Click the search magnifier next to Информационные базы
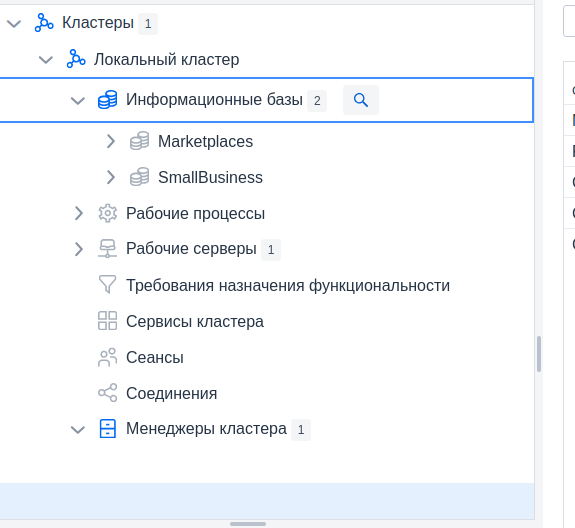 tap(361, 100)
